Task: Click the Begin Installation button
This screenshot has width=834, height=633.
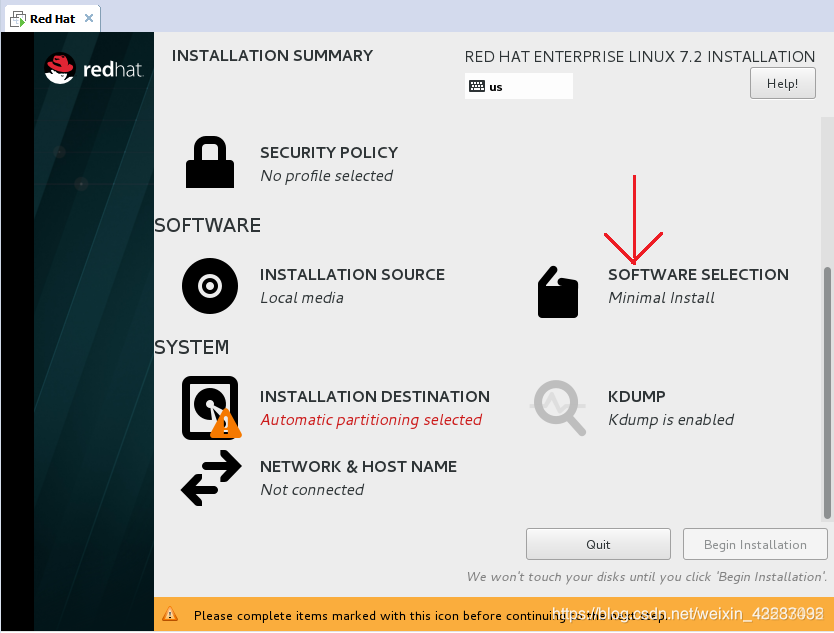Action: (x=755, y=544)
